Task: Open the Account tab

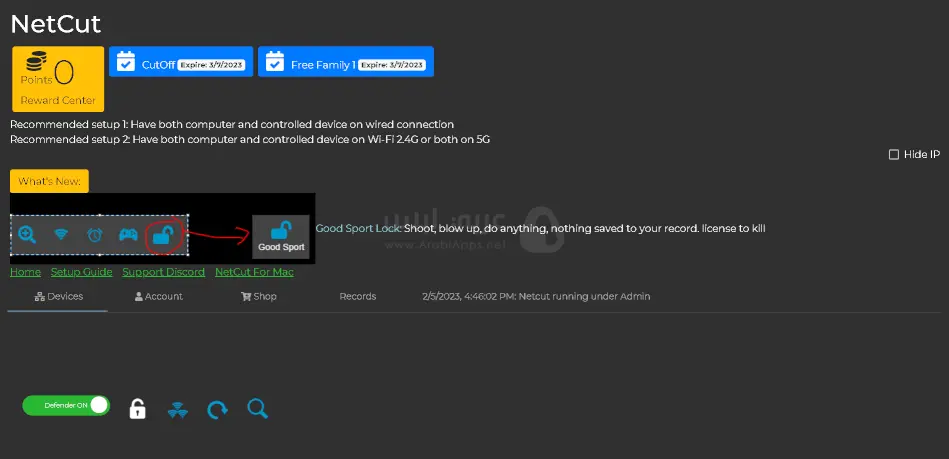Action: tap(159, 297)
